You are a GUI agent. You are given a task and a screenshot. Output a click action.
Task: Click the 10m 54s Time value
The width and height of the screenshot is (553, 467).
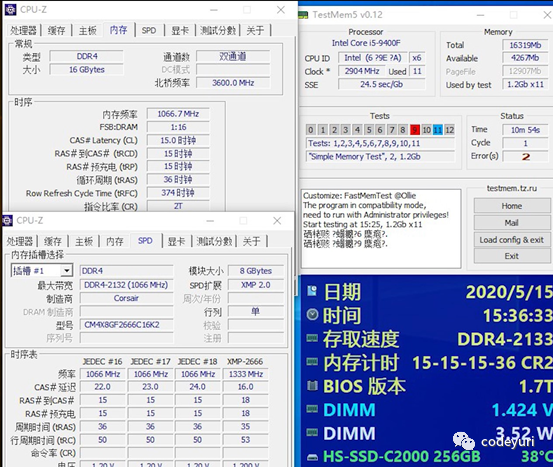coord(525,130)
